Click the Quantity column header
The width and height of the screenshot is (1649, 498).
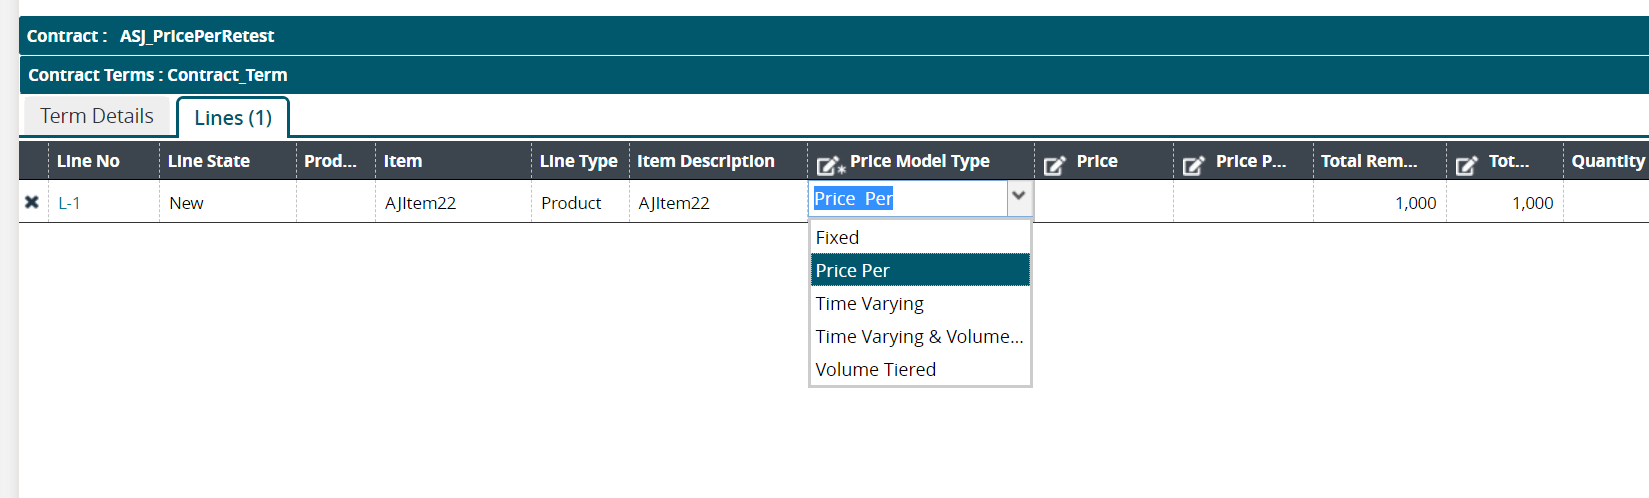pyautogui.click(x=1607, y=161)
